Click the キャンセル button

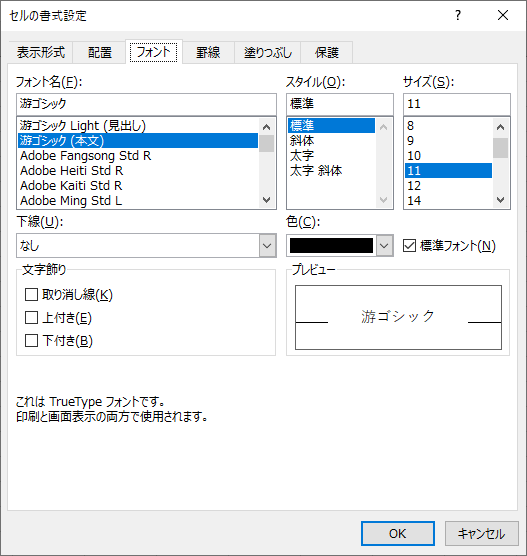(482, 533)
